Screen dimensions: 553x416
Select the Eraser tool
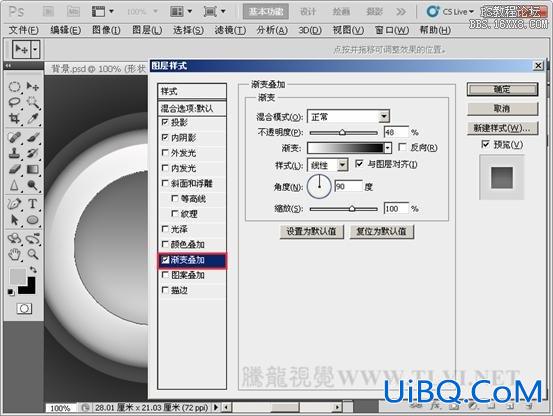[14, 169]
